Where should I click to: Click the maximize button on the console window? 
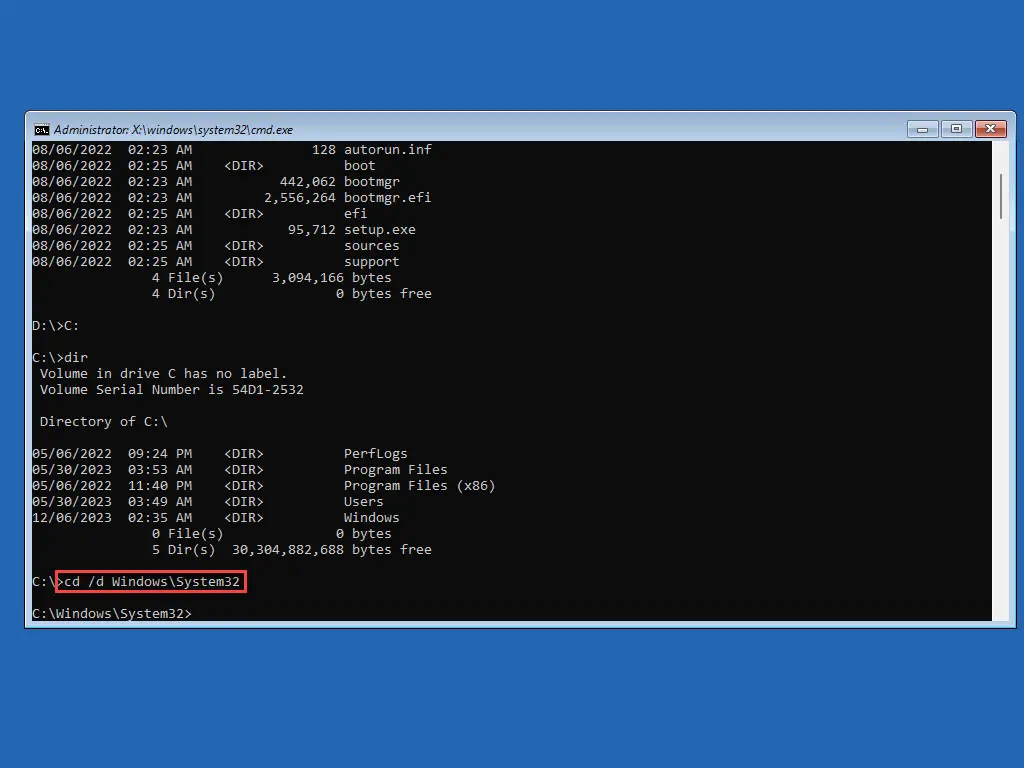point(956,129)
